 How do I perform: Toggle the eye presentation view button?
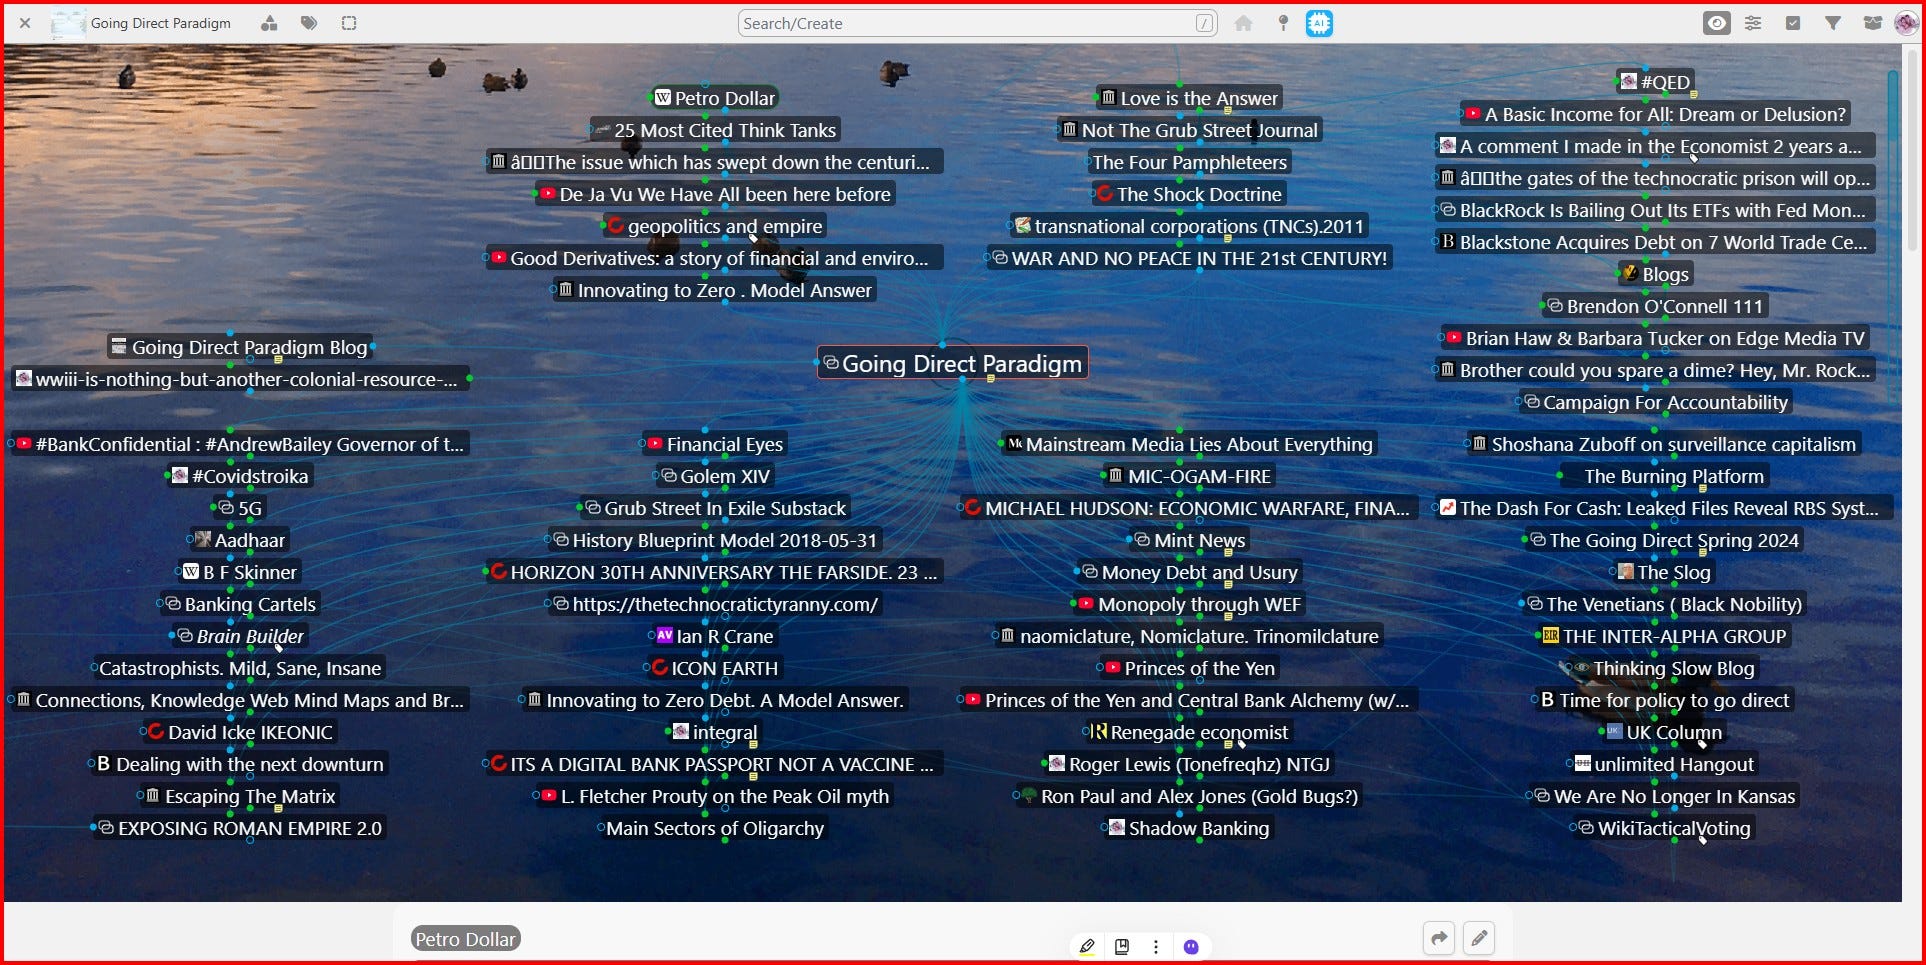(x=1717, y=23)
